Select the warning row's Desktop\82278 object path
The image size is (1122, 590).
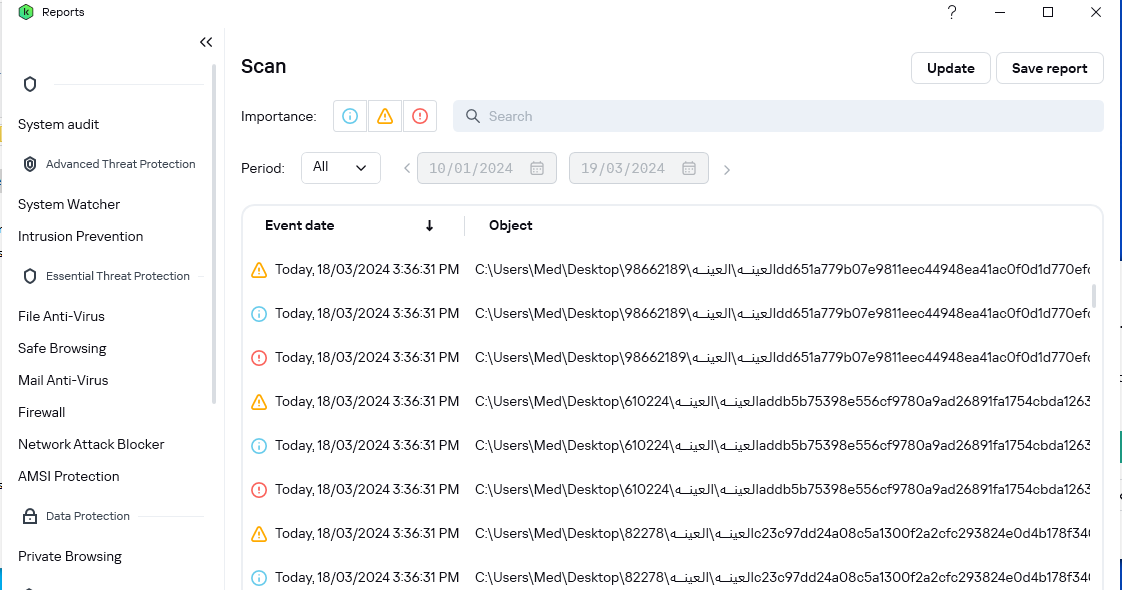click(x=782, y=534)
